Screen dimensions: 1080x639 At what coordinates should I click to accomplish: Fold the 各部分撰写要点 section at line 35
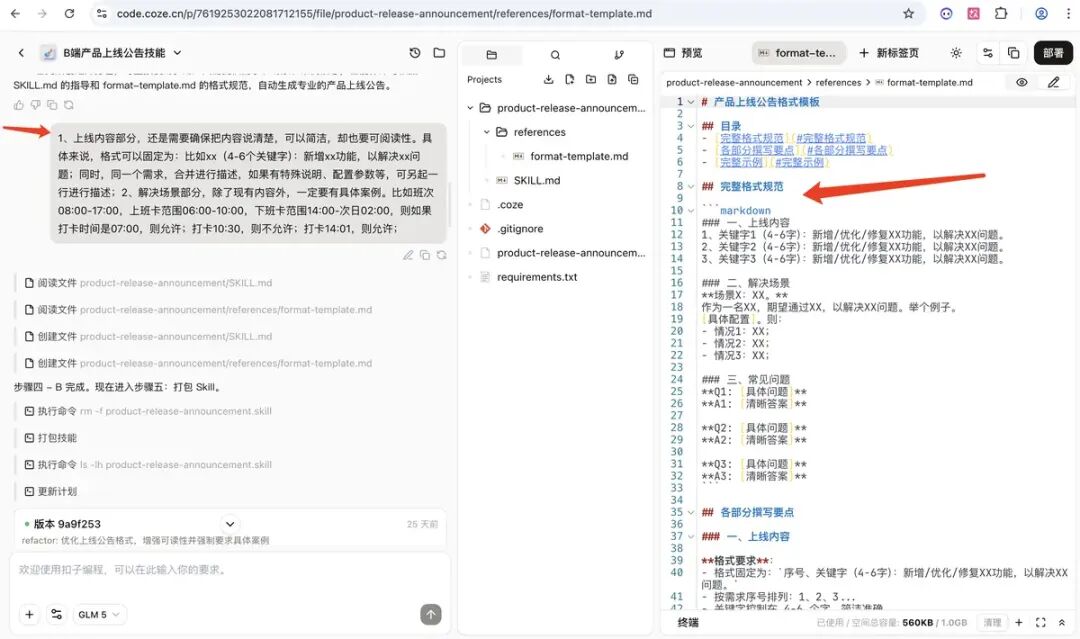[x=691, y=512]
